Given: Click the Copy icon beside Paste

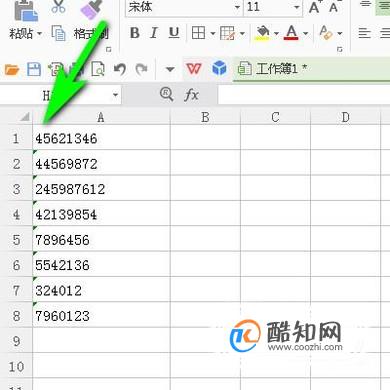Looking at the screenshot, I should tap(59, 33).
